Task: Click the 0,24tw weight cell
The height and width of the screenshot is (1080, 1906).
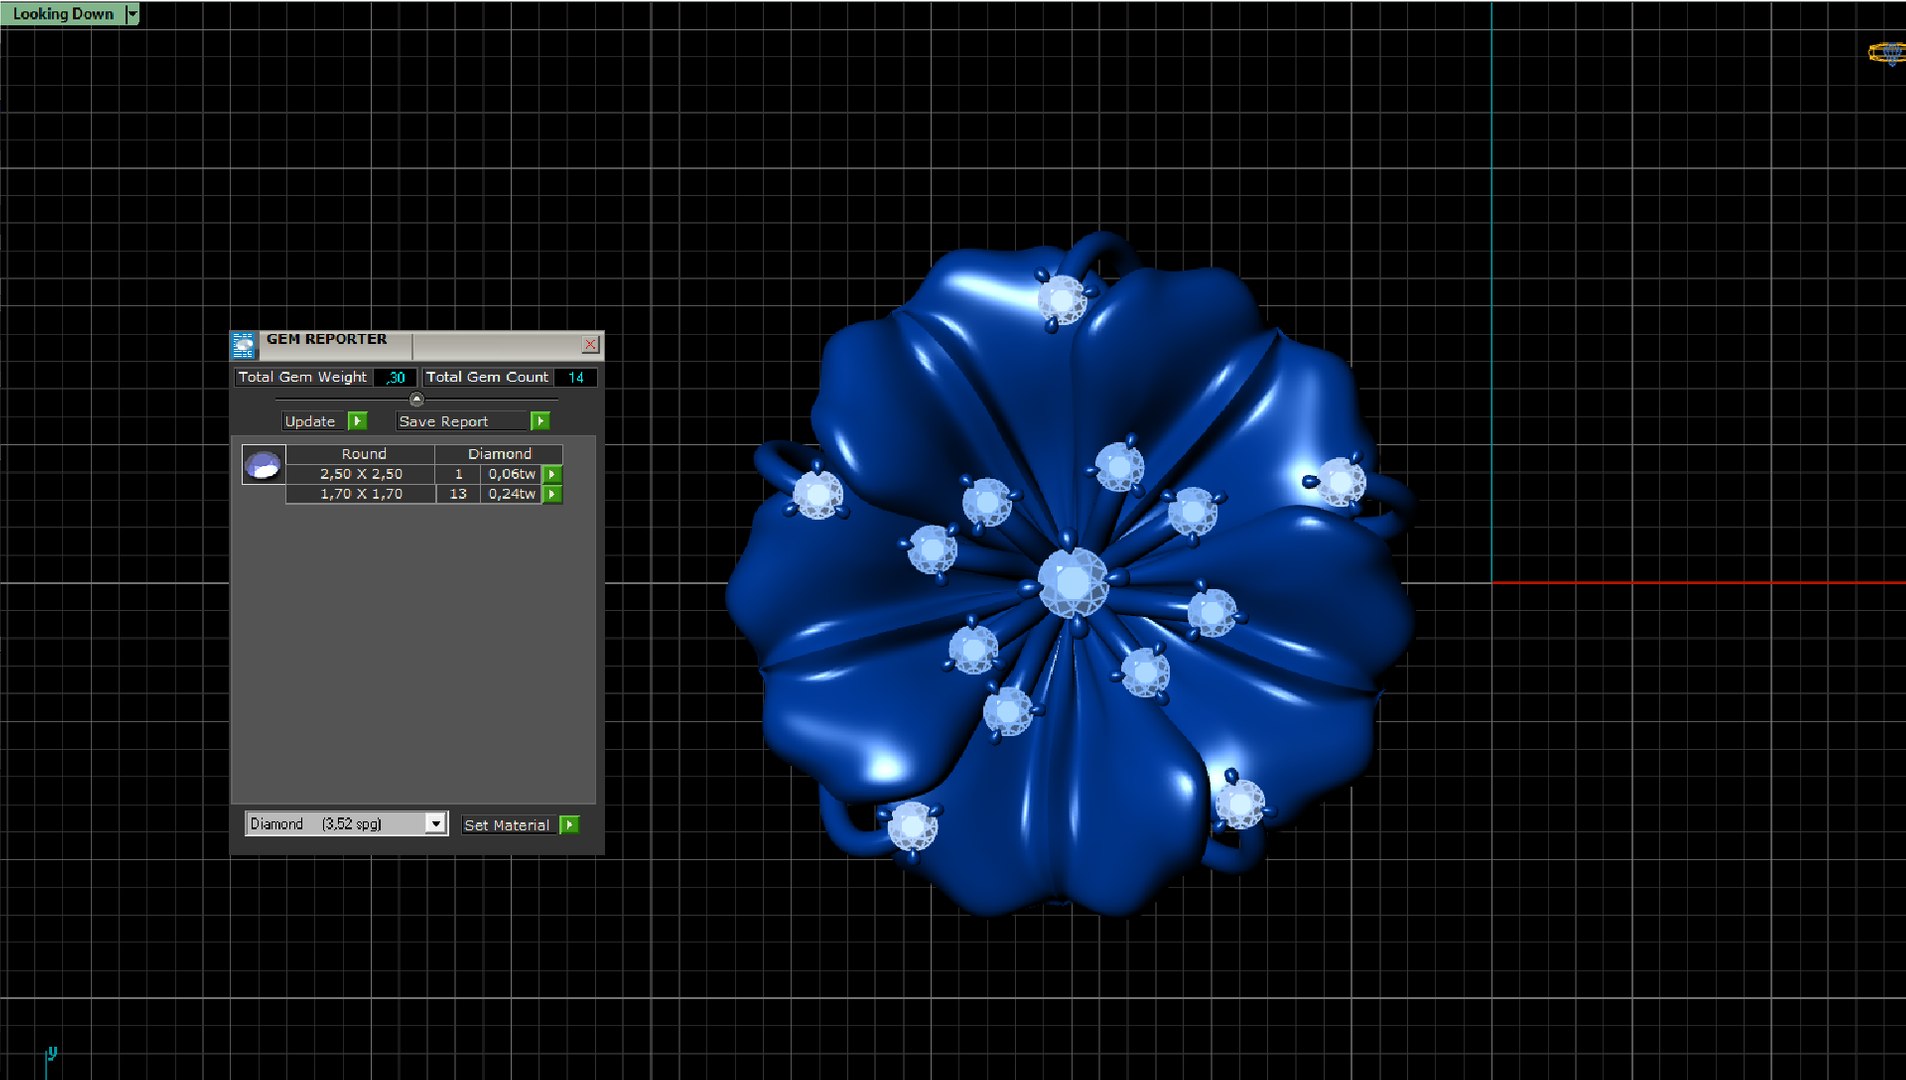Action: [x=511, y=494]
